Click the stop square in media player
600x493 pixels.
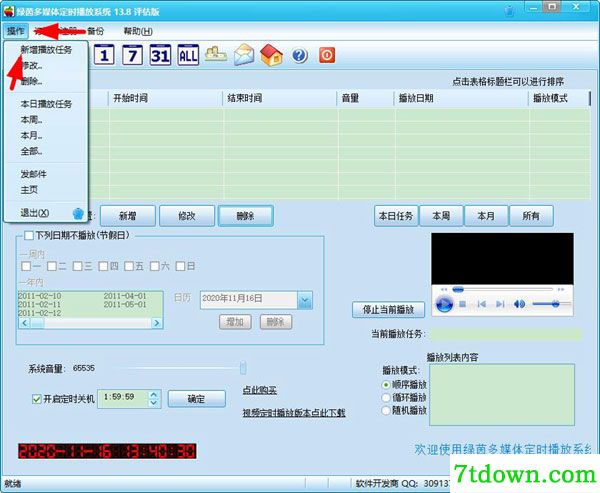pos(462,304)
